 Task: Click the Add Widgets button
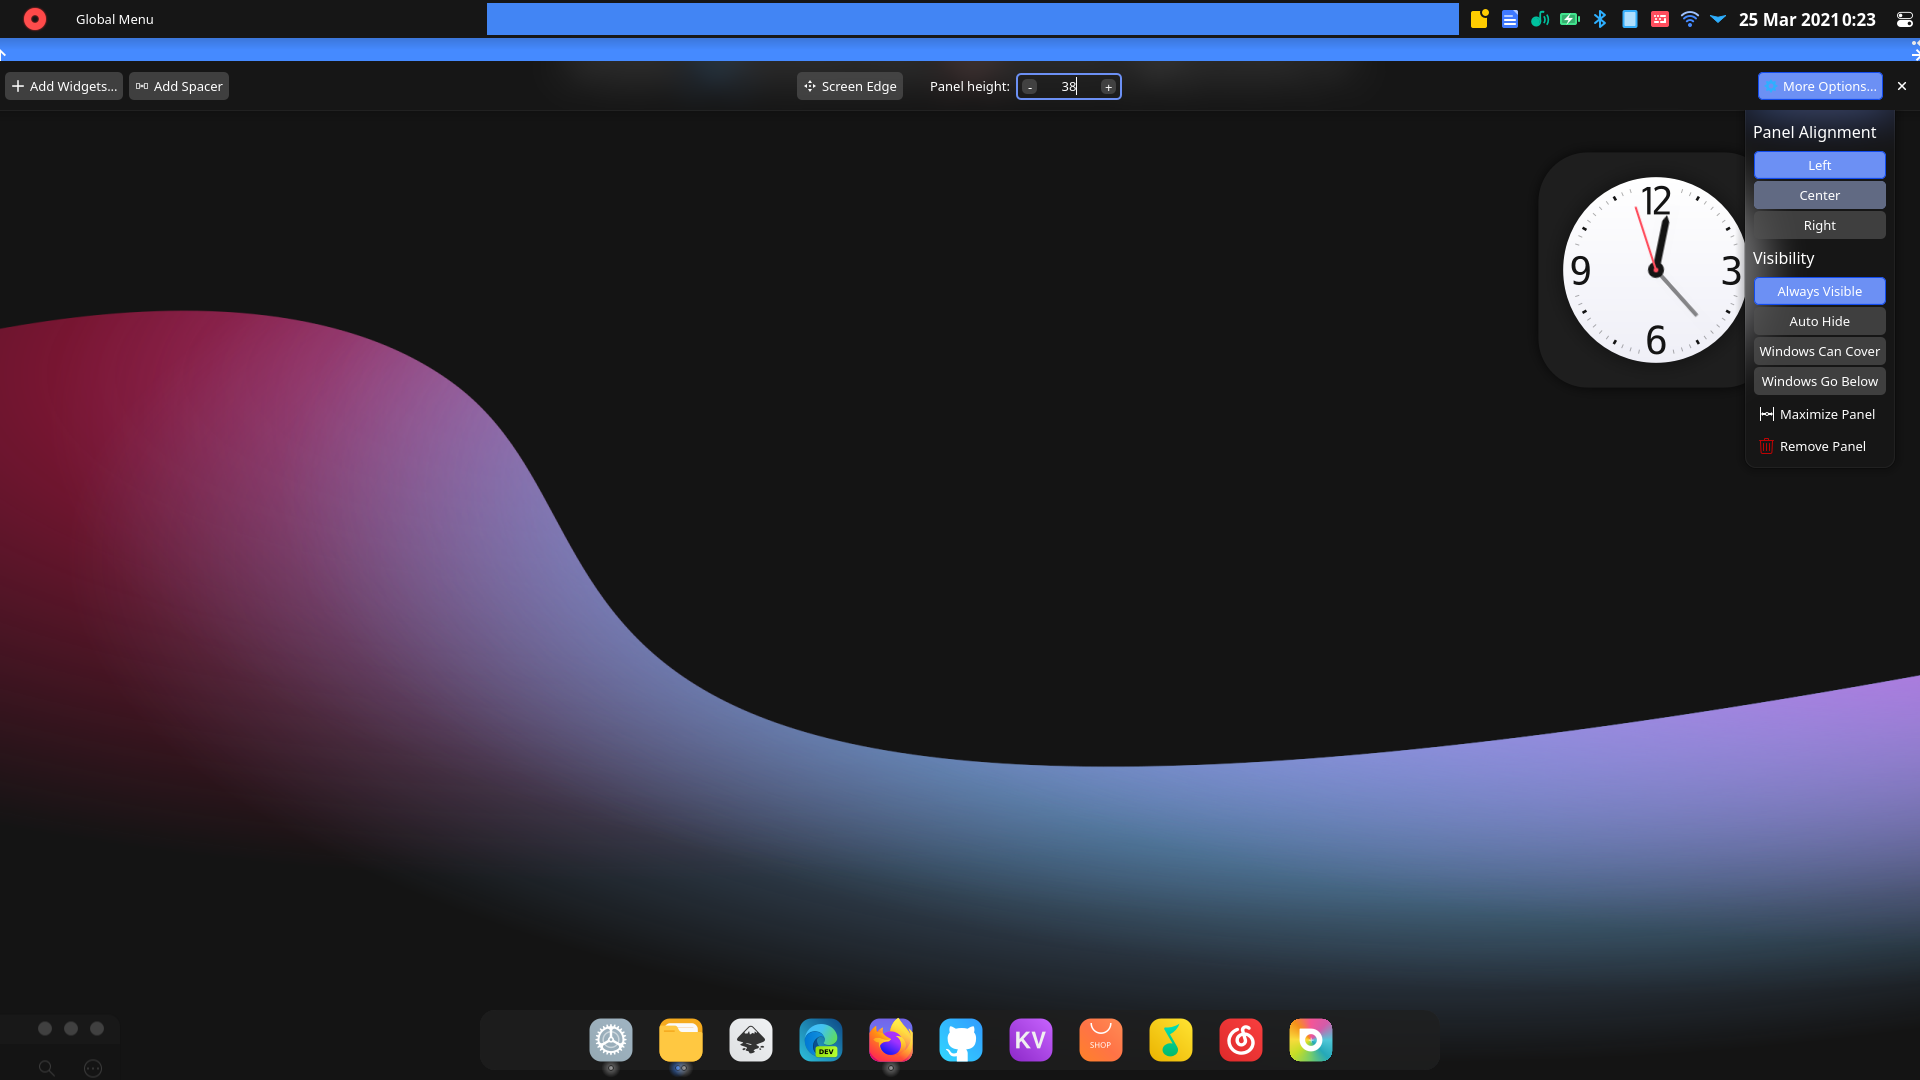64,86
